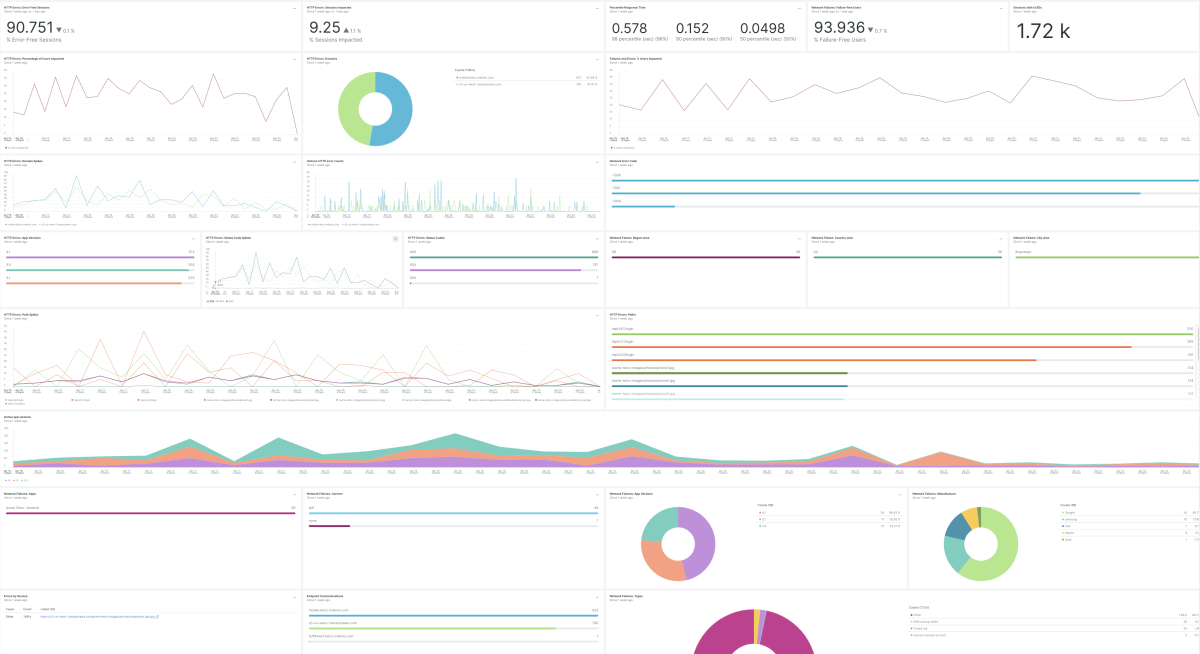Open menu for Error-Free Sessions widget
Image resolution: width=1200 pixels, height=654 pixels.
(x=295, y=7)
